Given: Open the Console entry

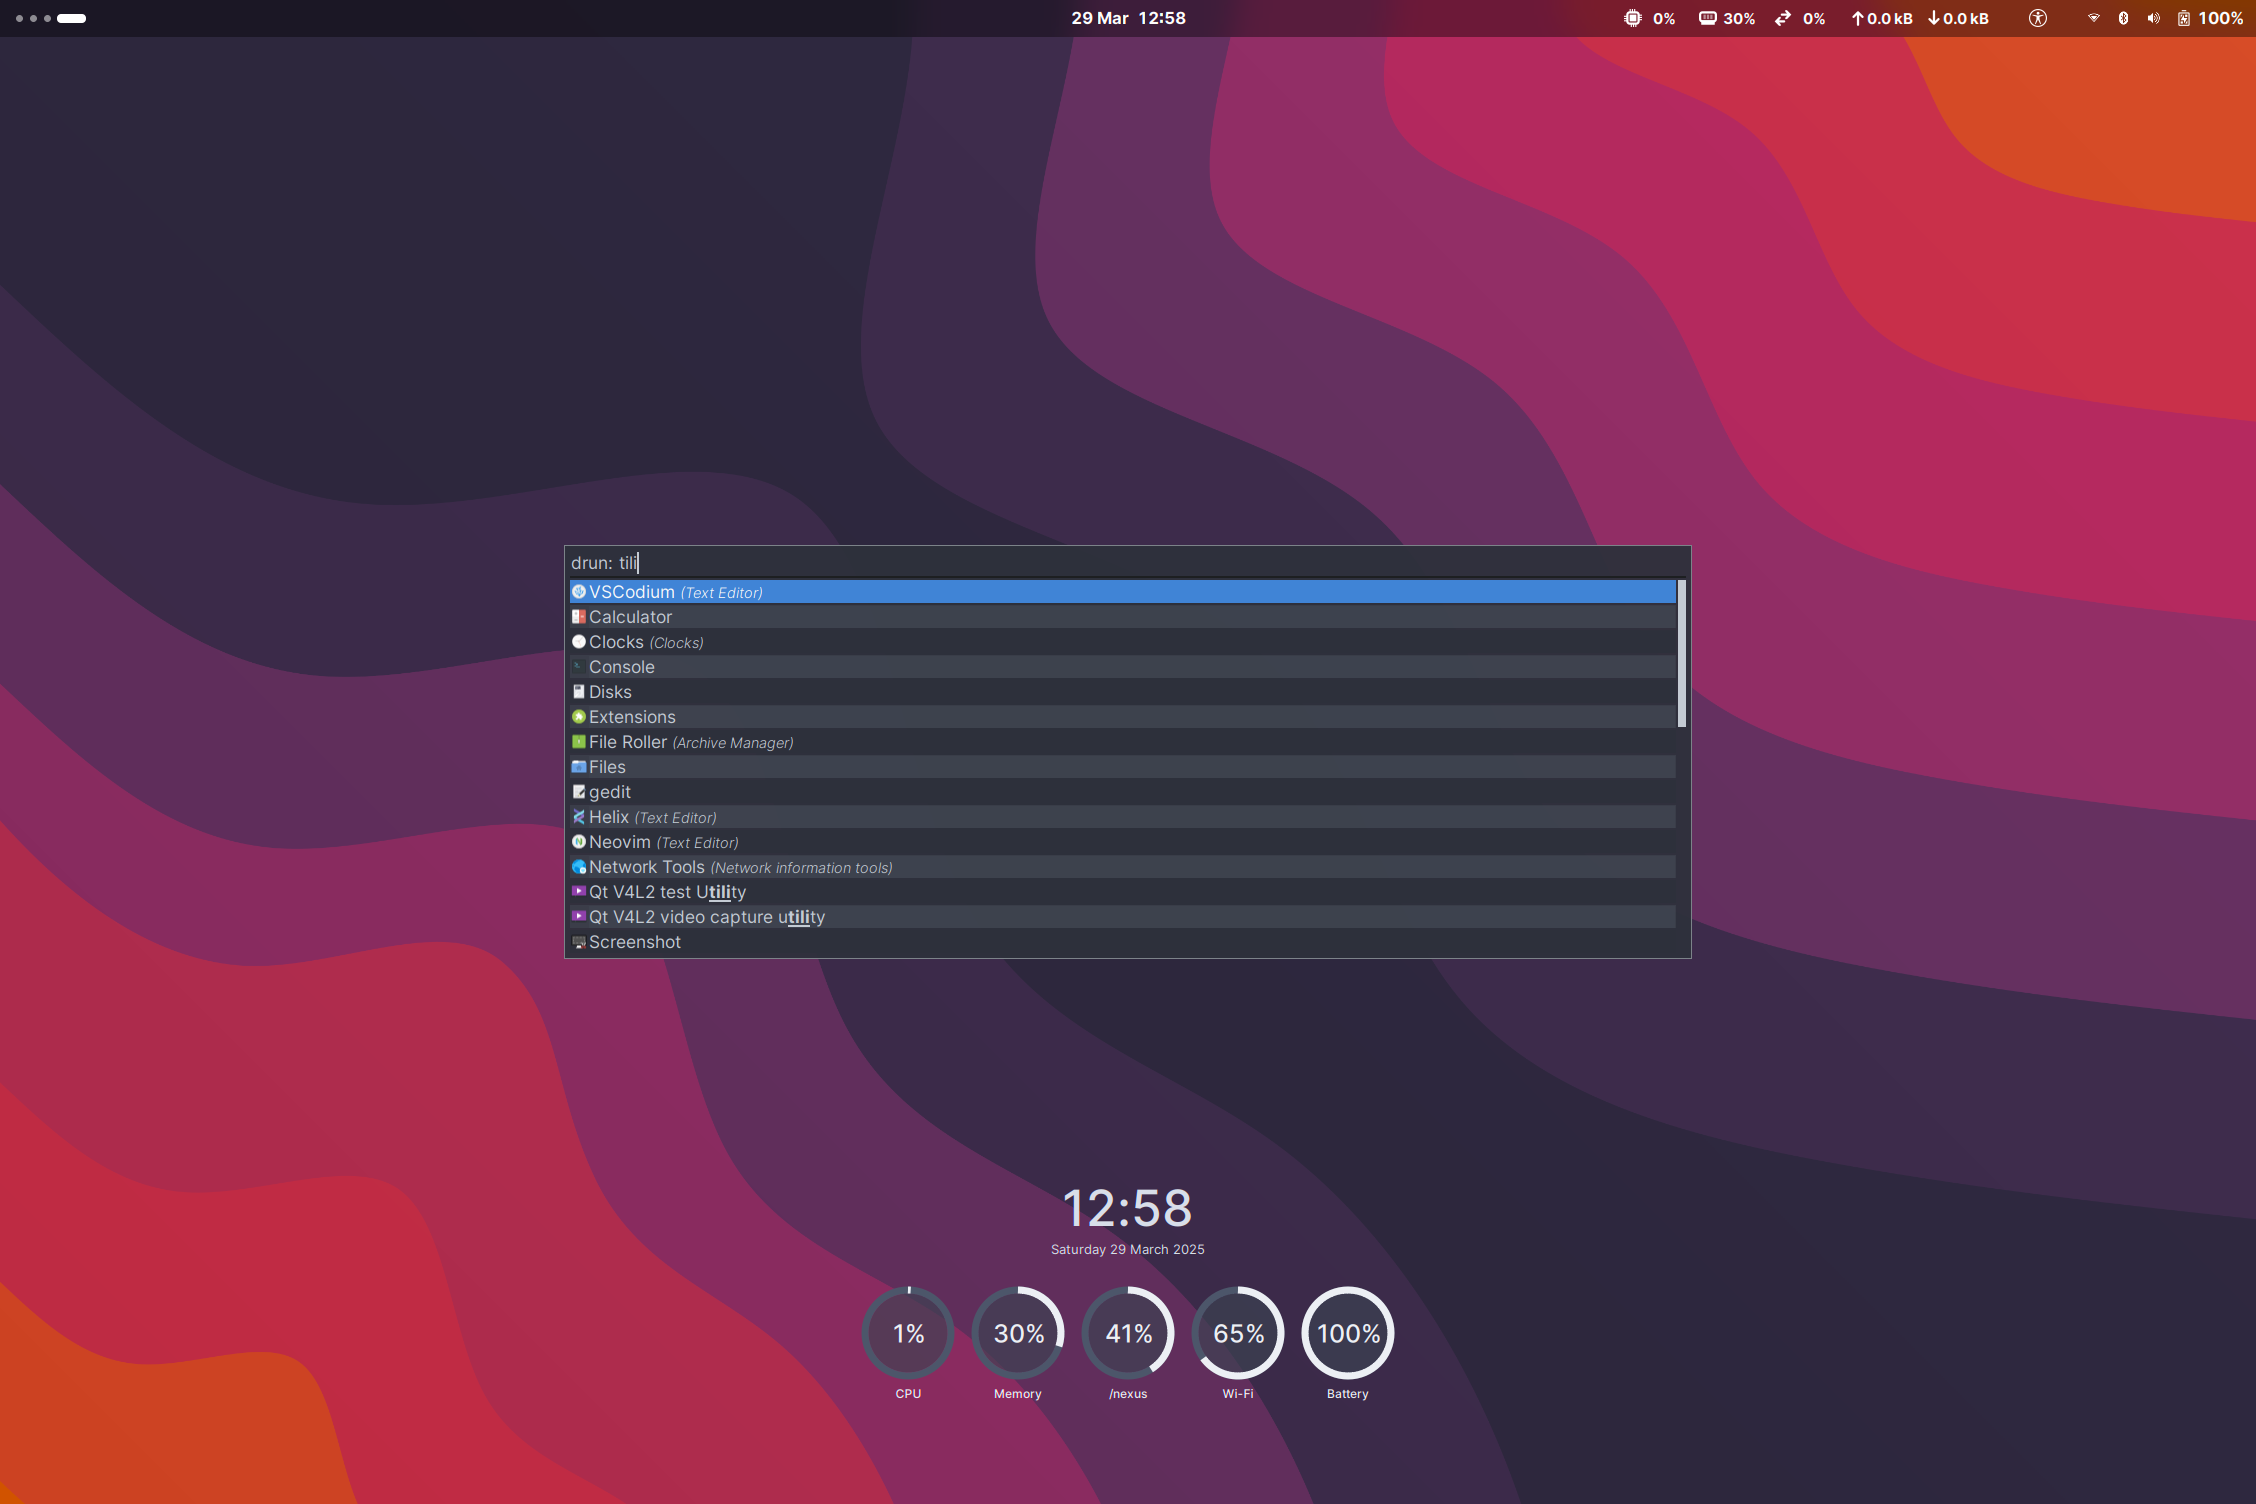Looking at the screenshot, I should (x=1122, y=667).
